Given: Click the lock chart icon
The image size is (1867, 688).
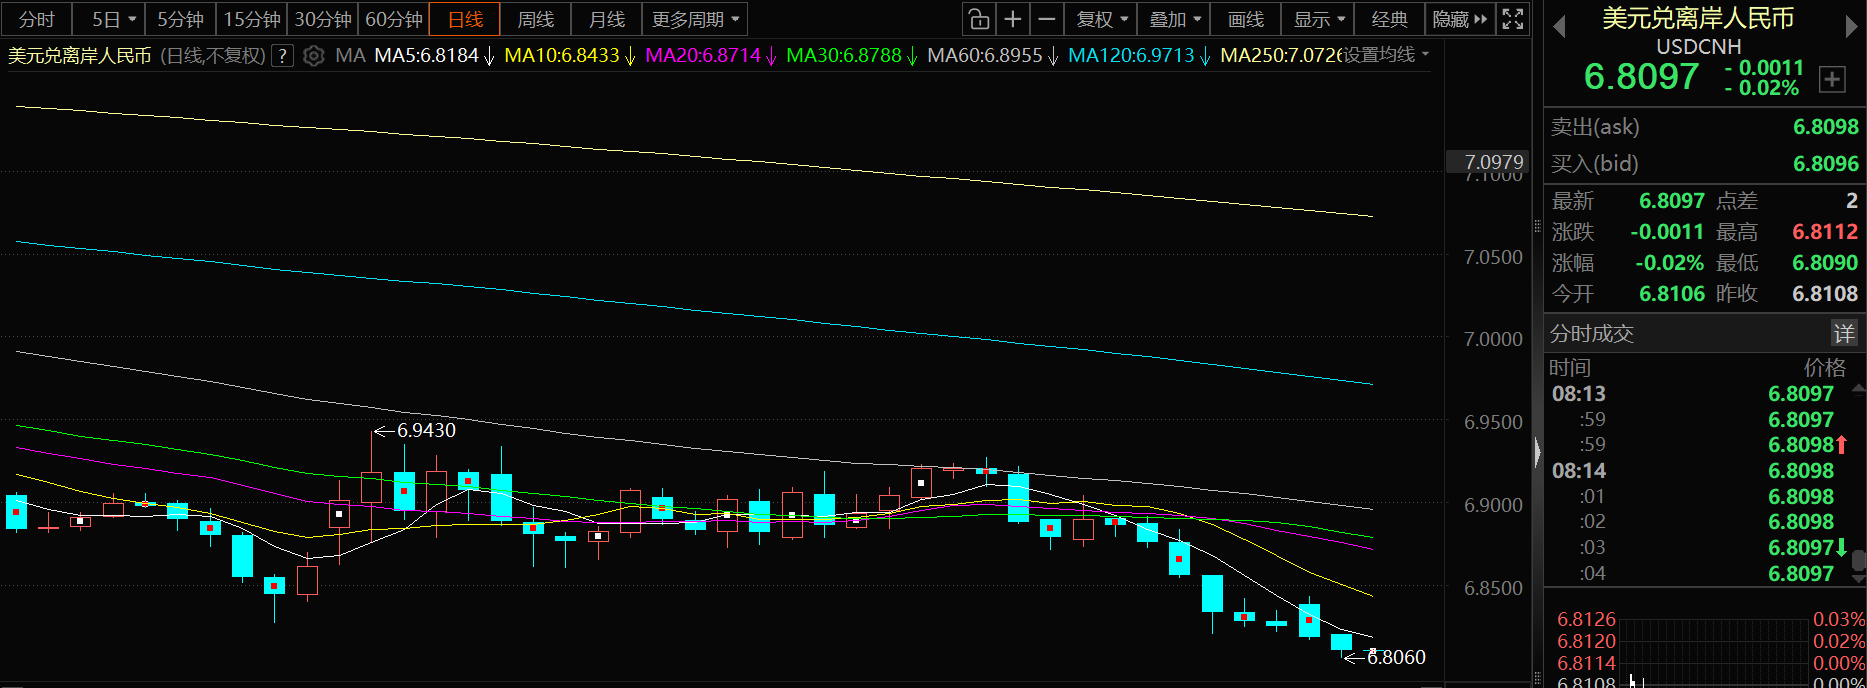Looking at the screenshot, I should 979,19.
